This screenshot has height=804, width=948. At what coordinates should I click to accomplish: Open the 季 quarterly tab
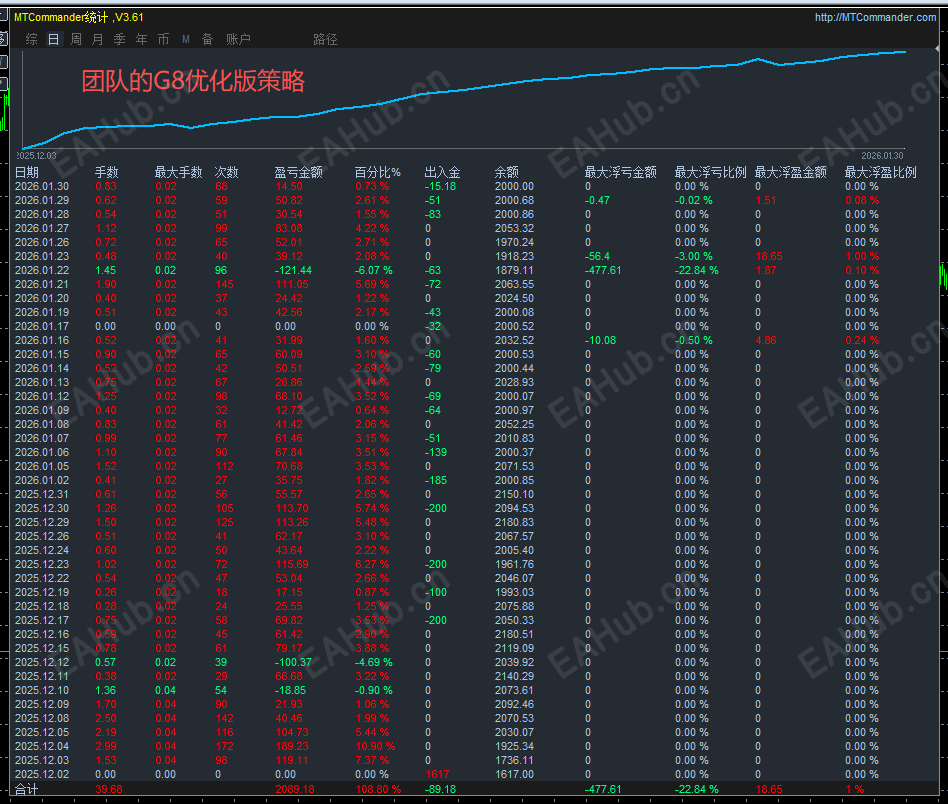[x=119, y=39]
